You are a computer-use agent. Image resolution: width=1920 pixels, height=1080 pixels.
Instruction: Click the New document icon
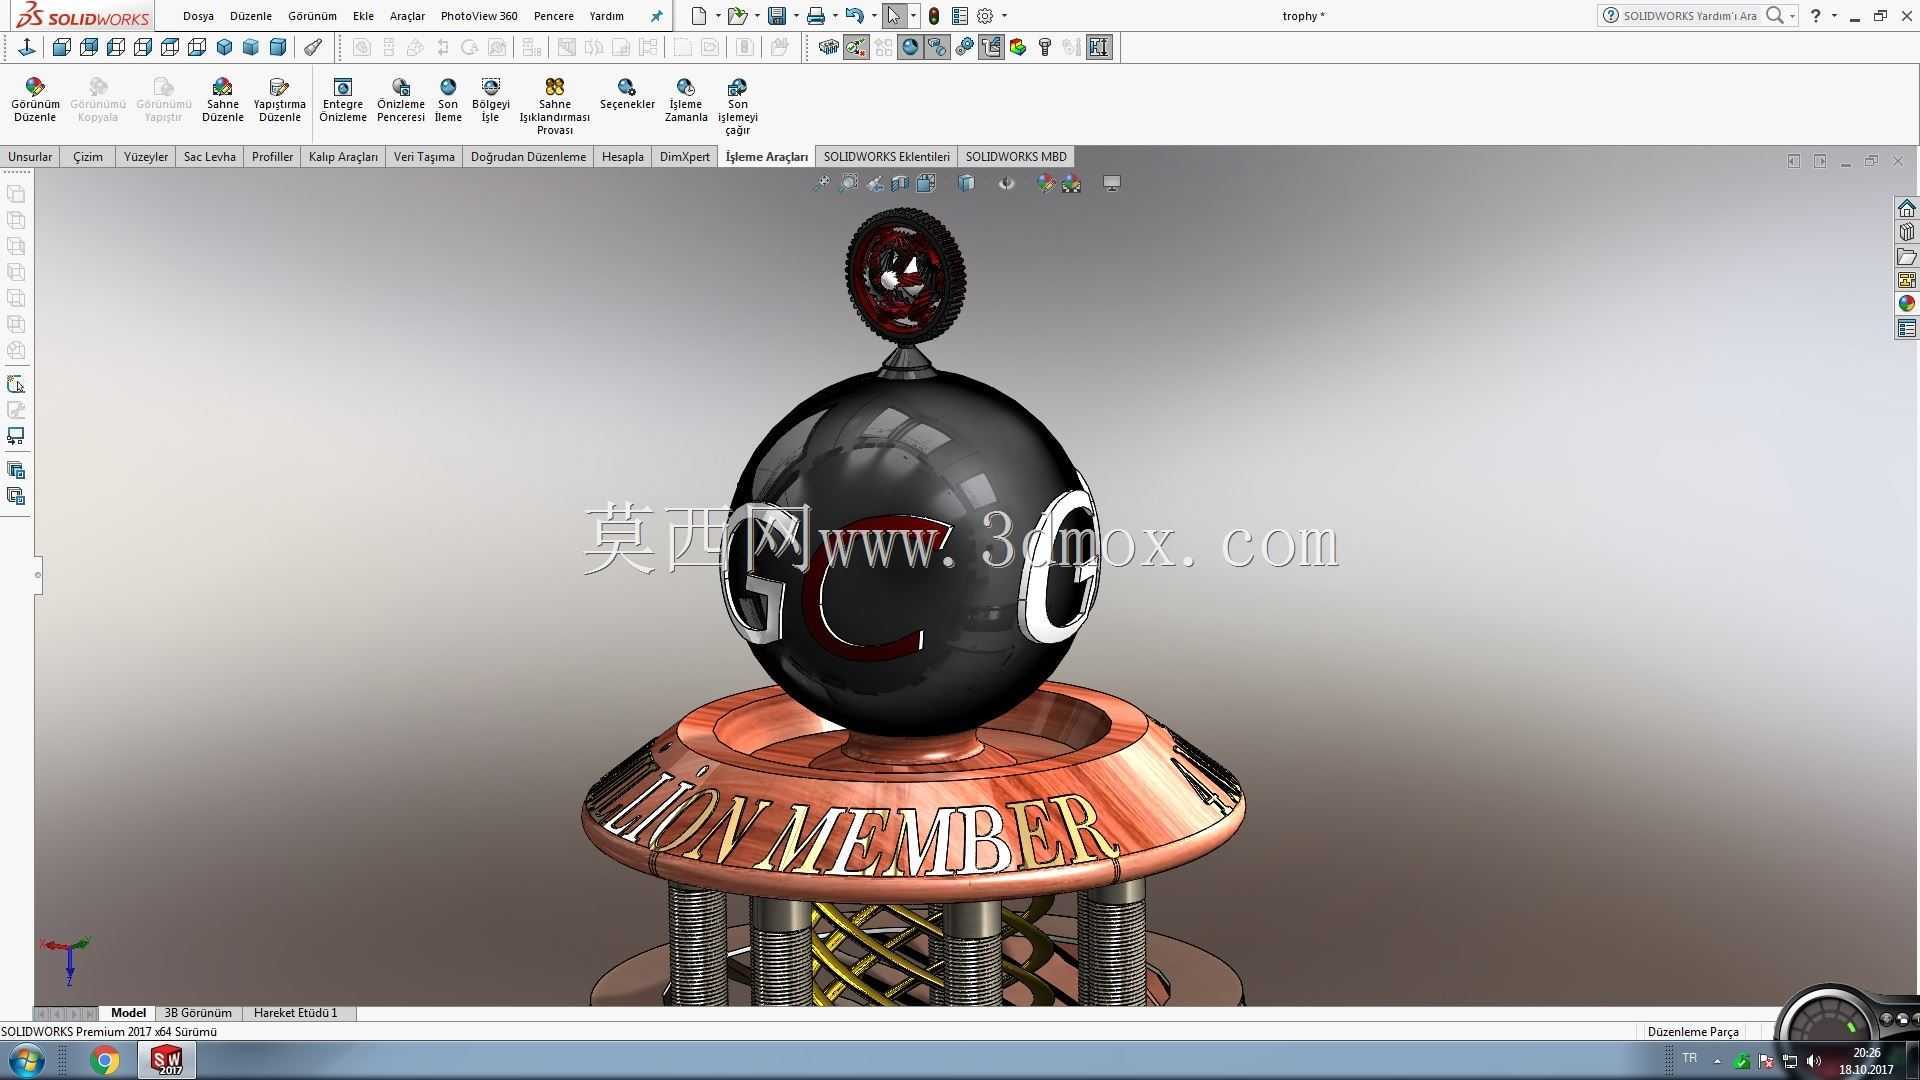pos(699,16)
